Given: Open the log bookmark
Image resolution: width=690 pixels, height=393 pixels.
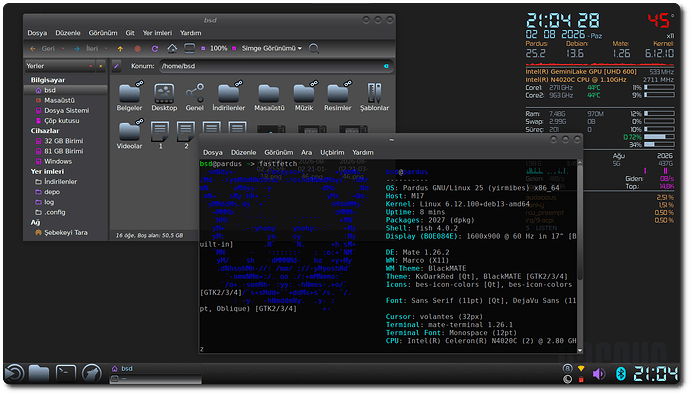Looking at the screenshot, I should tap(66, 202).
